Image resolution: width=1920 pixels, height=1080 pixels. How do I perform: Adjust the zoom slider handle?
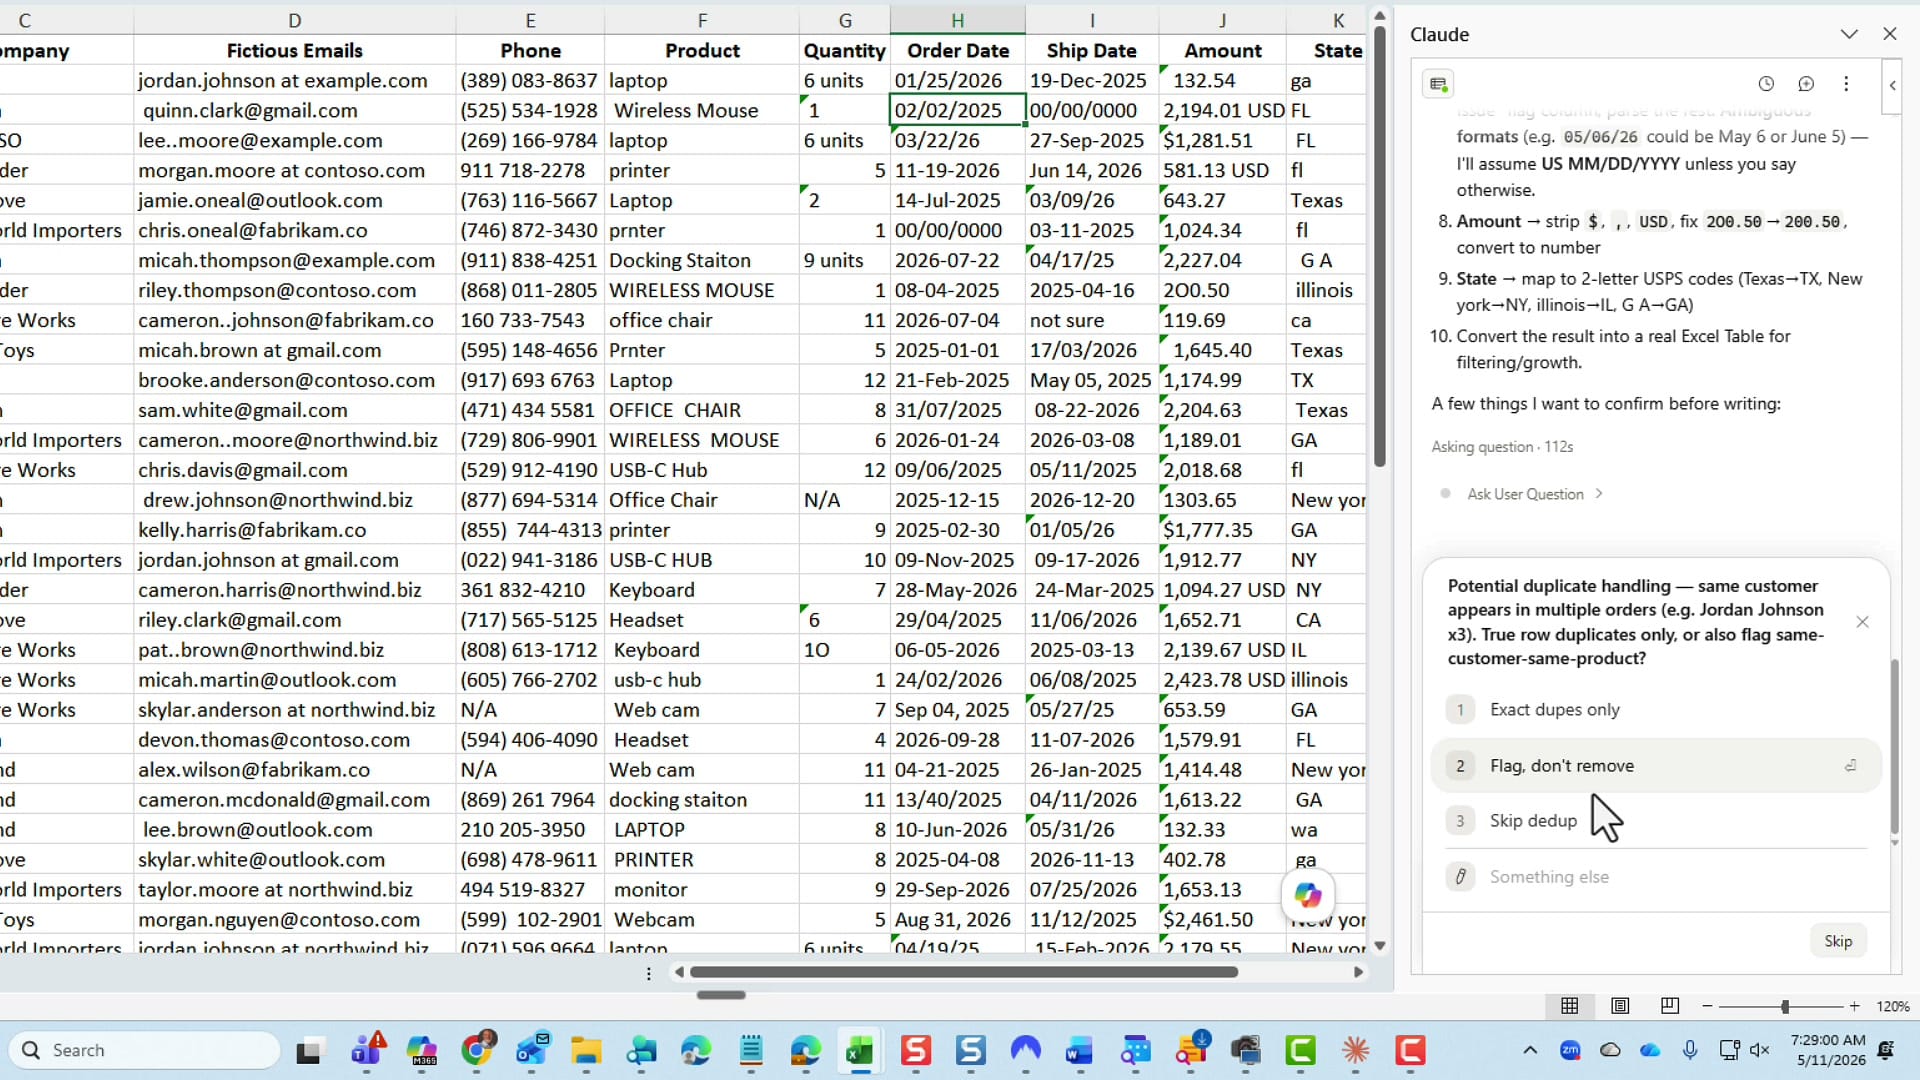1785,1006
